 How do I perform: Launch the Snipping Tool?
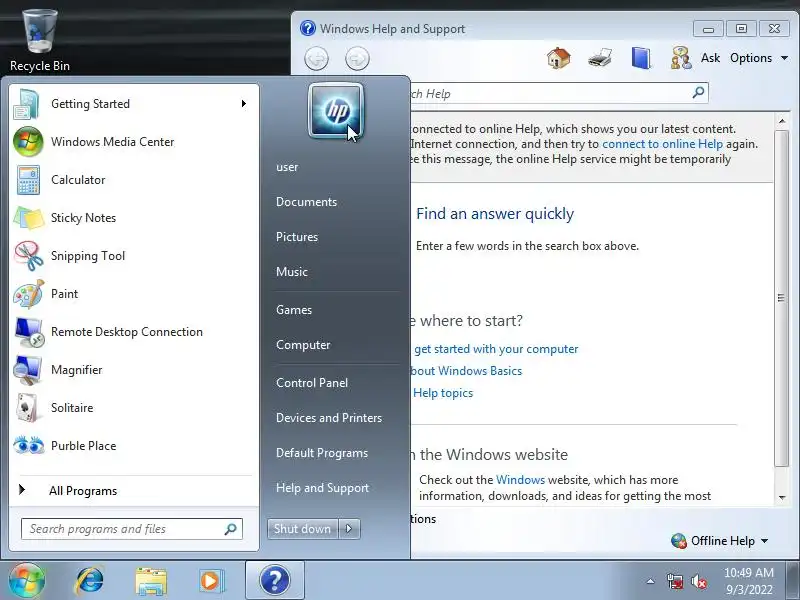coord(134,256)
